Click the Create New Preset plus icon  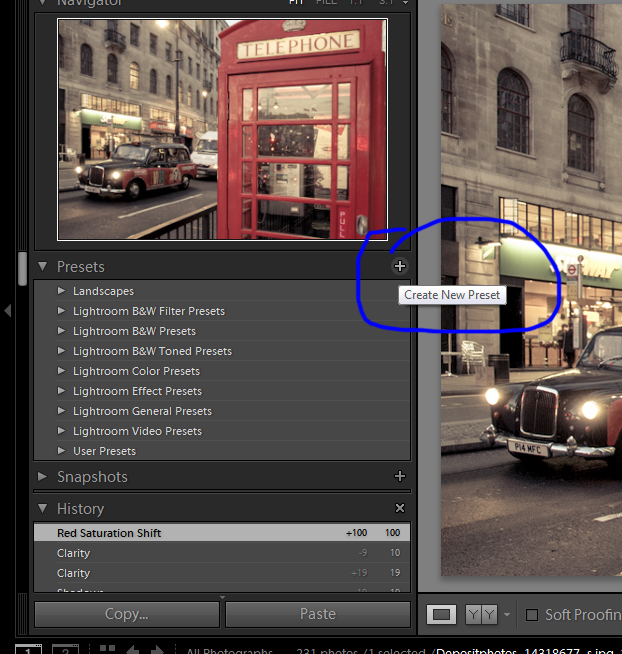[x=400, y=266]
